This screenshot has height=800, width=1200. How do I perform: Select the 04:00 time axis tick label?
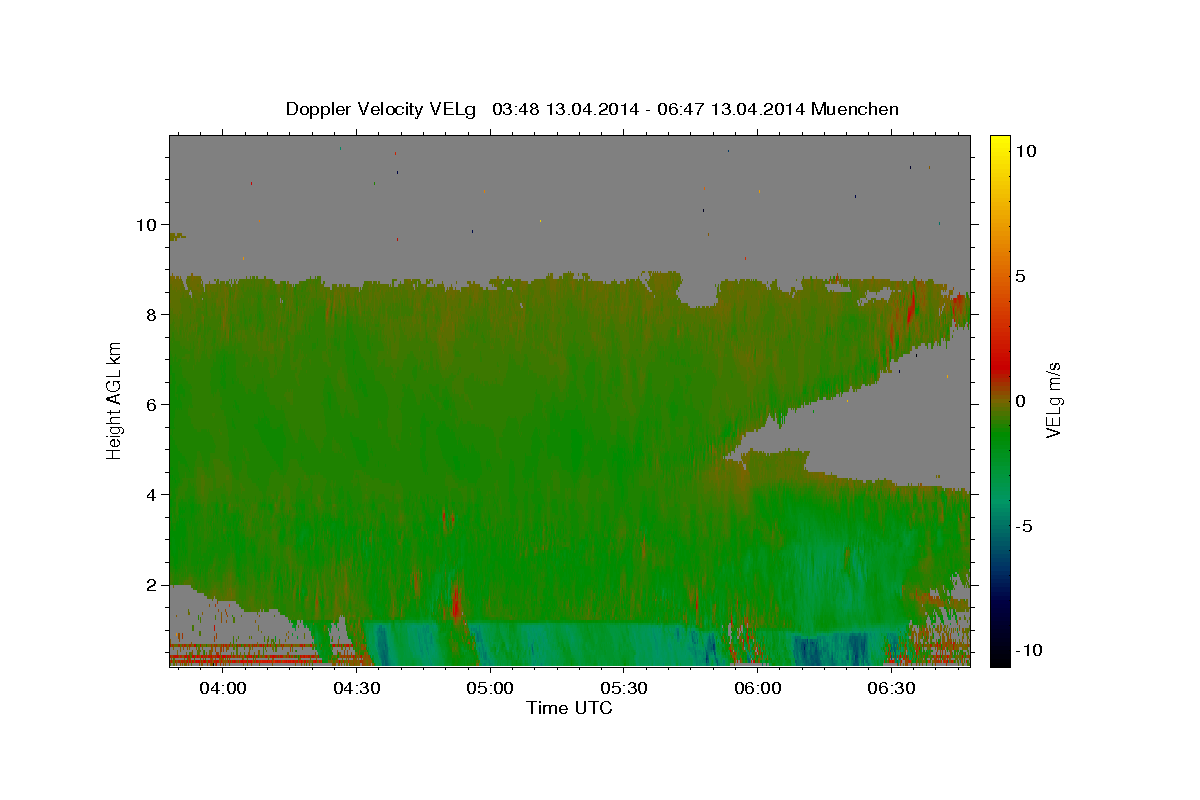[x=222, y=689]
